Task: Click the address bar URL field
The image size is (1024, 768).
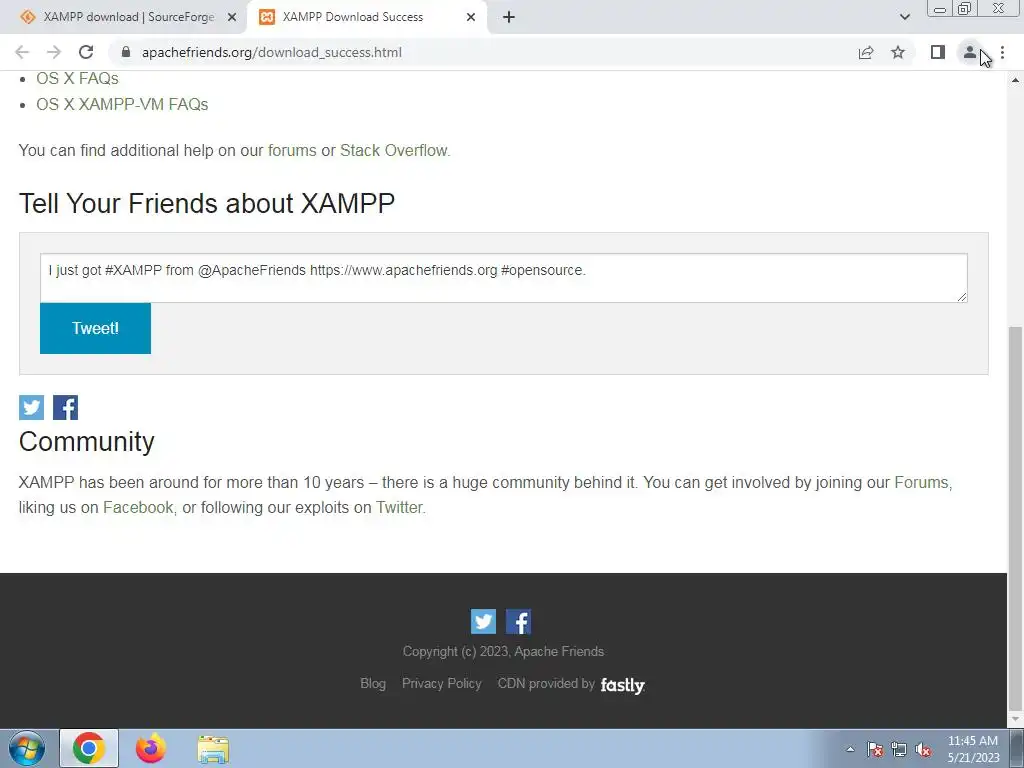Action: point(483,52)
